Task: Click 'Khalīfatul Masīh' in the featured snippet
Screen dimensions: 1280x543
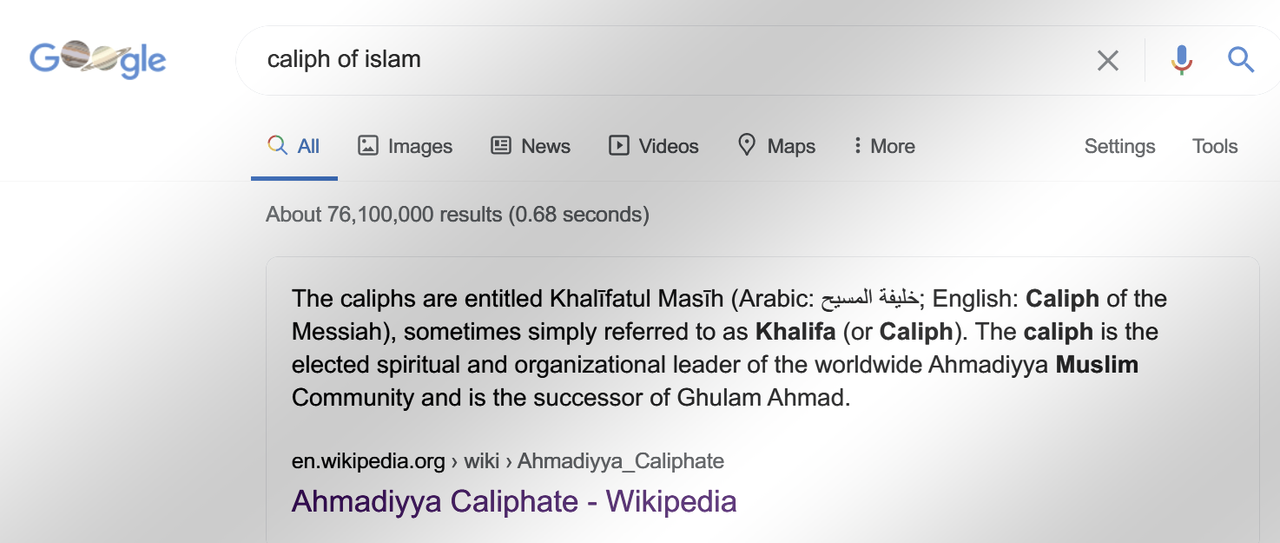Action: pos(636,299)
